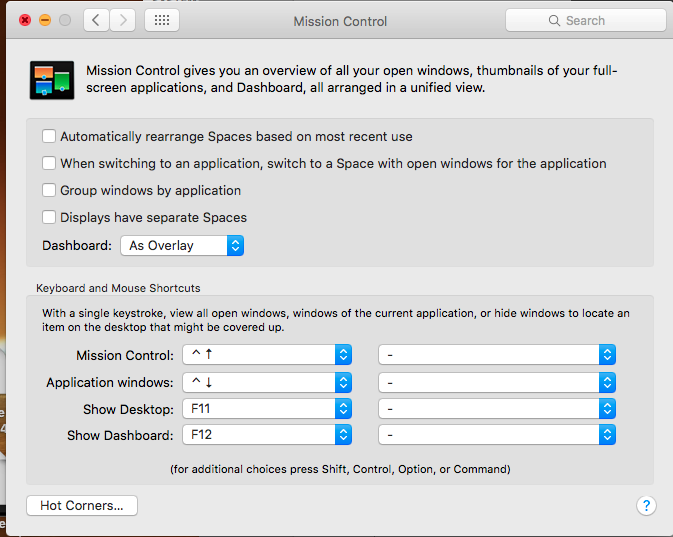673x537 pixels.
Task: Click the Hot Corners button
Action: 82,506
